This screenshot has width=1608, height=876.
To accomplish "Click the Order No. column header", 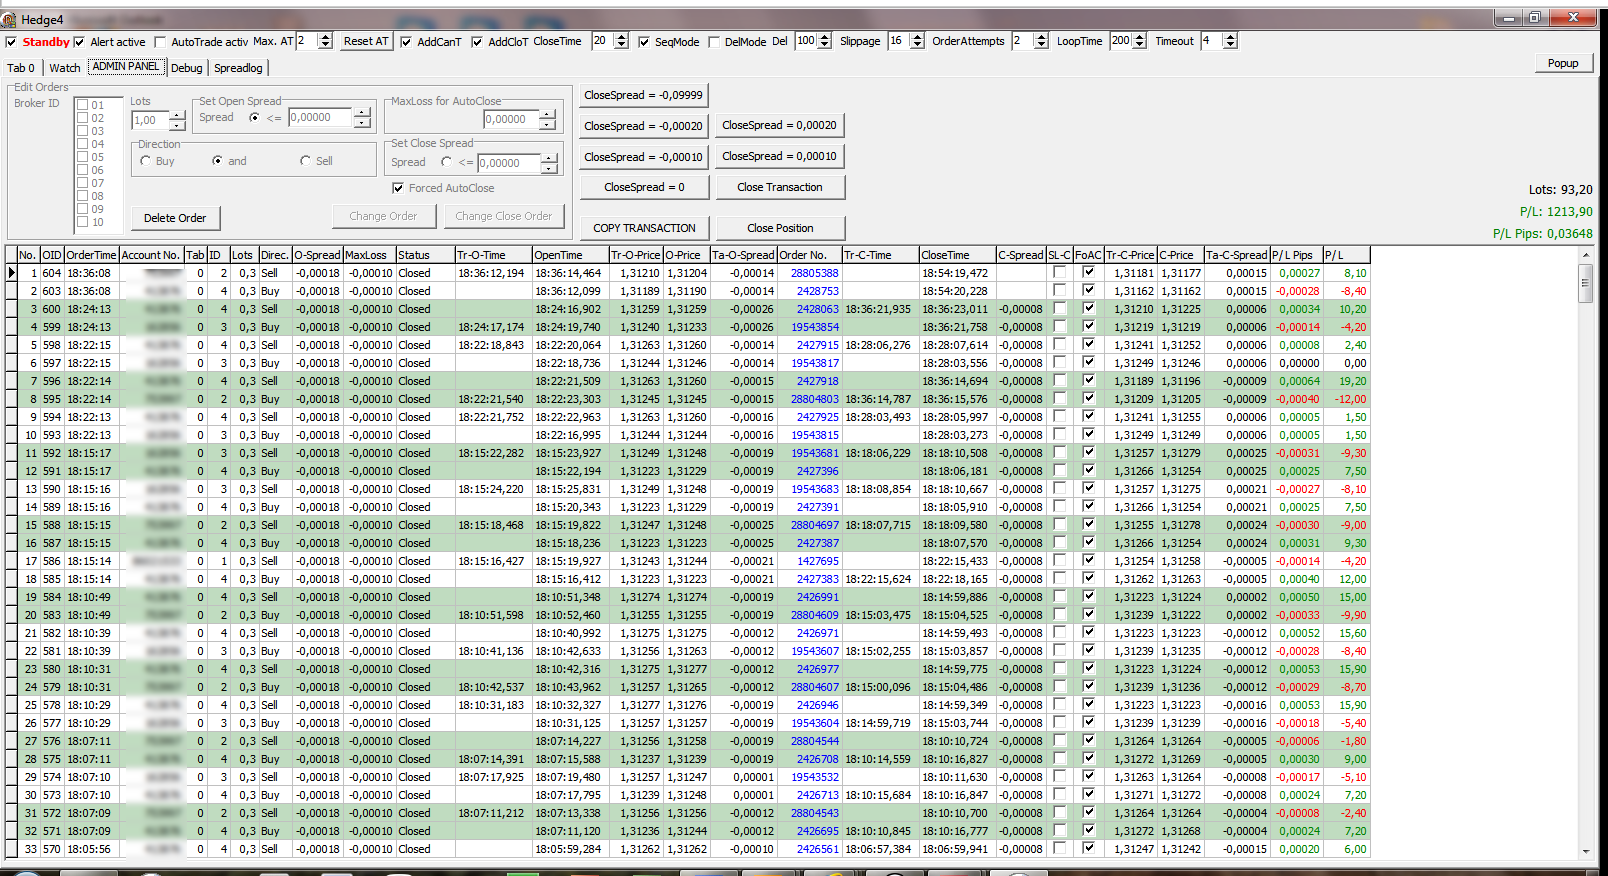I will click(809, 255).
